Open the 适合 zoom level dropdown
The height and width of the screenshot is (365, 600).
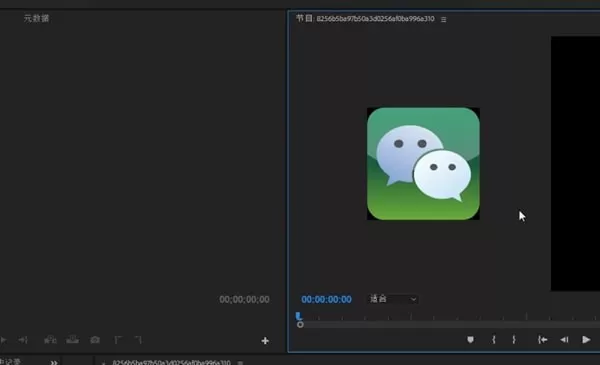pyautogui.click(x=393, y=299)
